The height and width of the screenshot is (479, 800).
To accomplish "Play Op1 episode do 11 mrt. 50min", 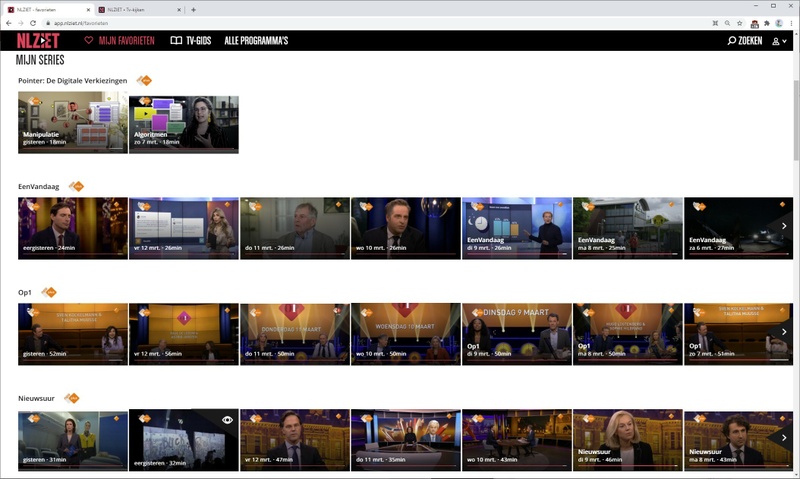I will point(295,334).
